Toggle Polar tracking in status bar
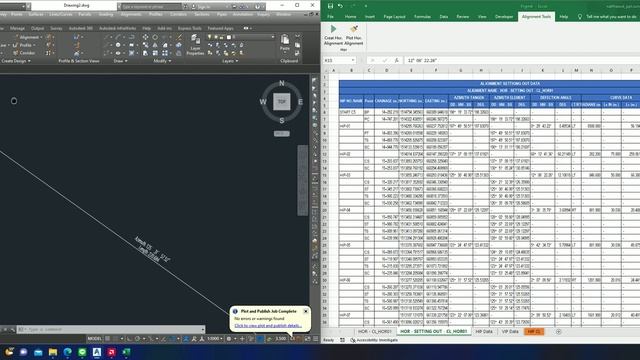This screenshot has width=640, height=360. pos(138,339)
